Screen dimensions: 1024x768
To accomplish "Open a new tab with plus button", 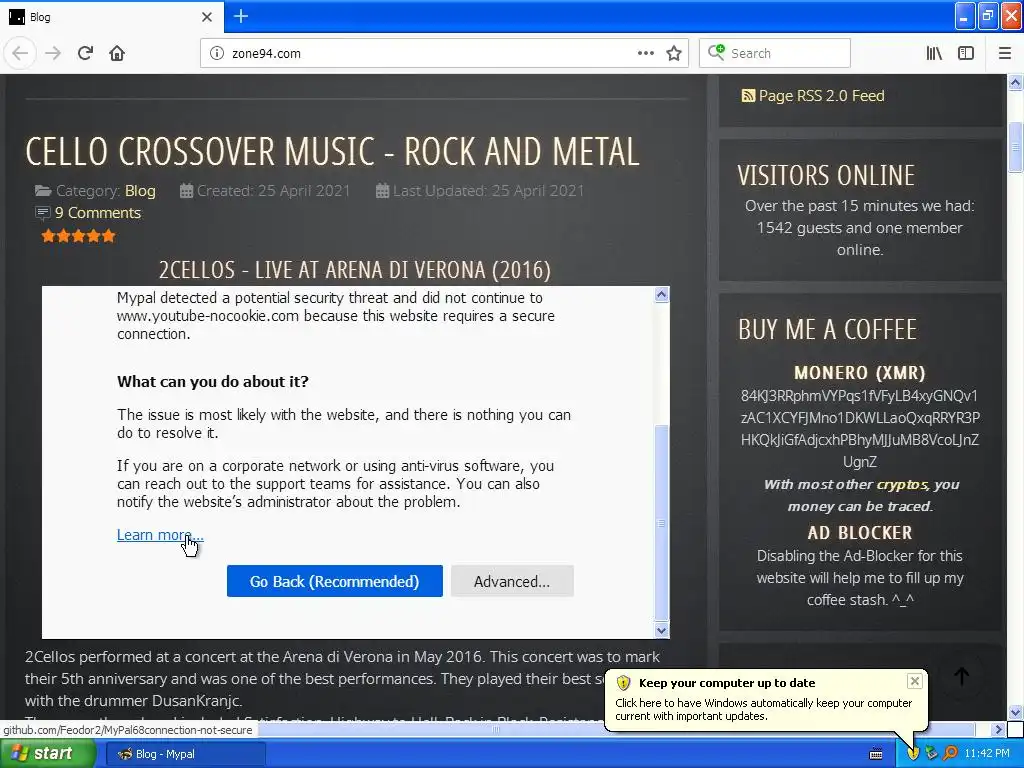I will (240, 16).
